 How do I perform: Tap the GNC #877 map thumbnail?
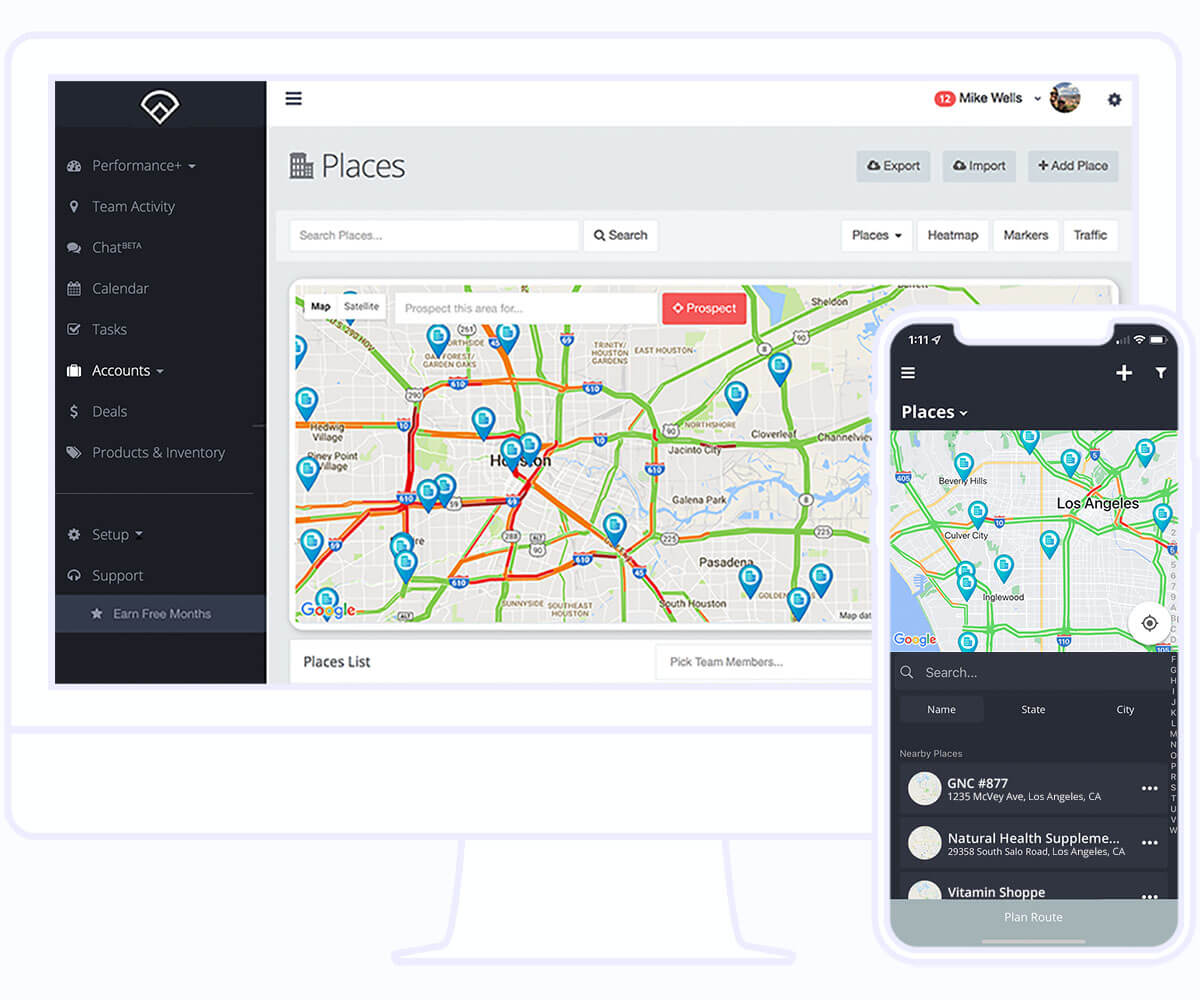[925, 789]
